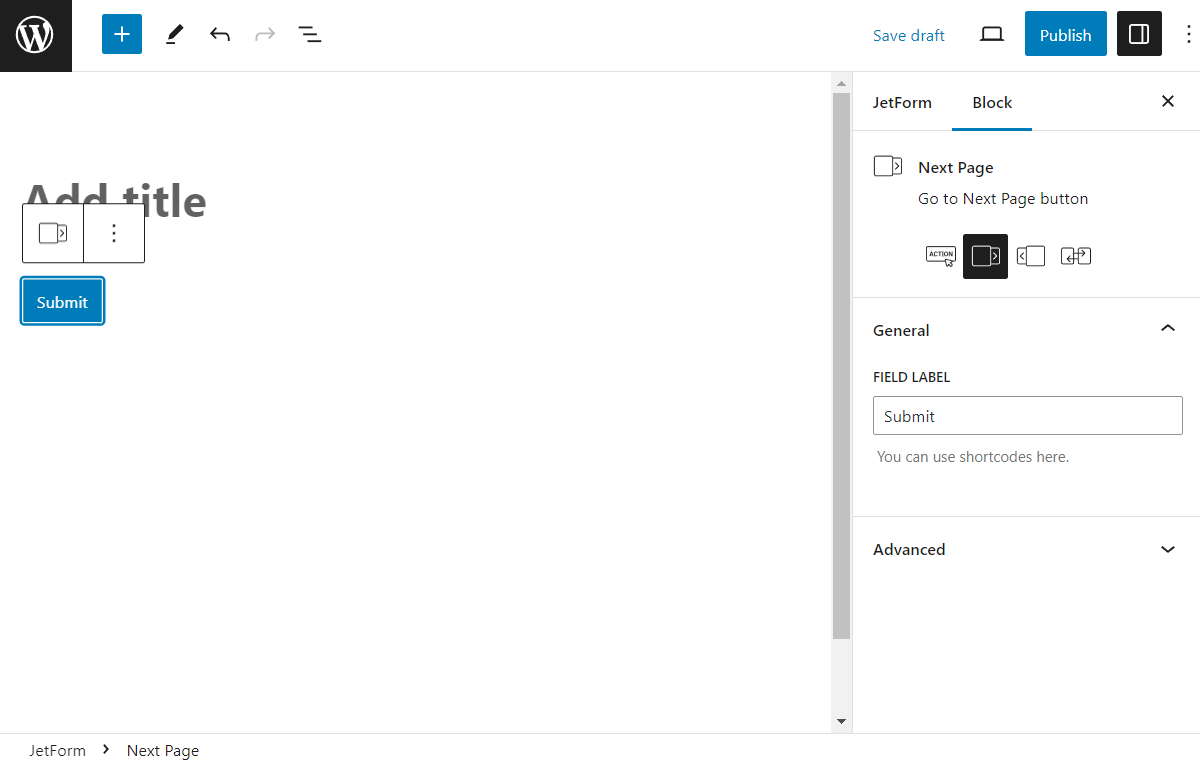Click the Redo icon
Screen dimensions: 1200x760
(x=264, y=33)
